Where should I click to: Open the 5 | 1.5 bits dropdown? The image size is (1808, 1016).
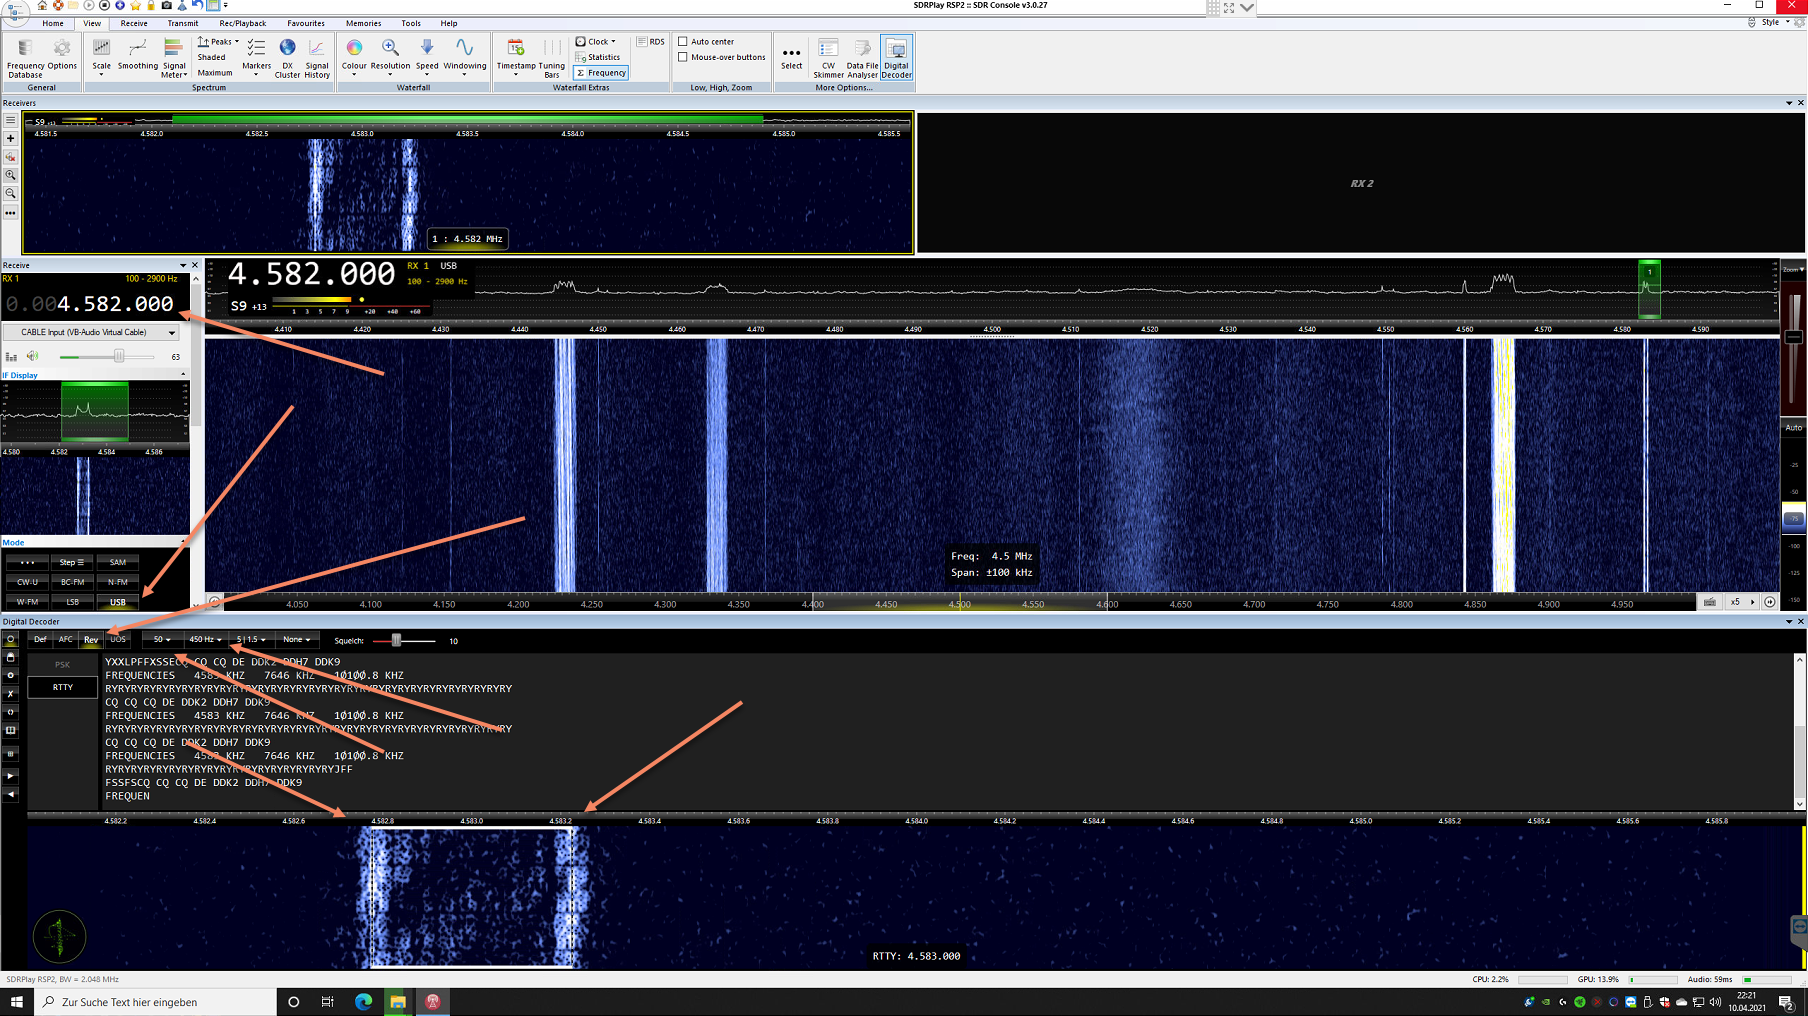(x=250, y=640)
